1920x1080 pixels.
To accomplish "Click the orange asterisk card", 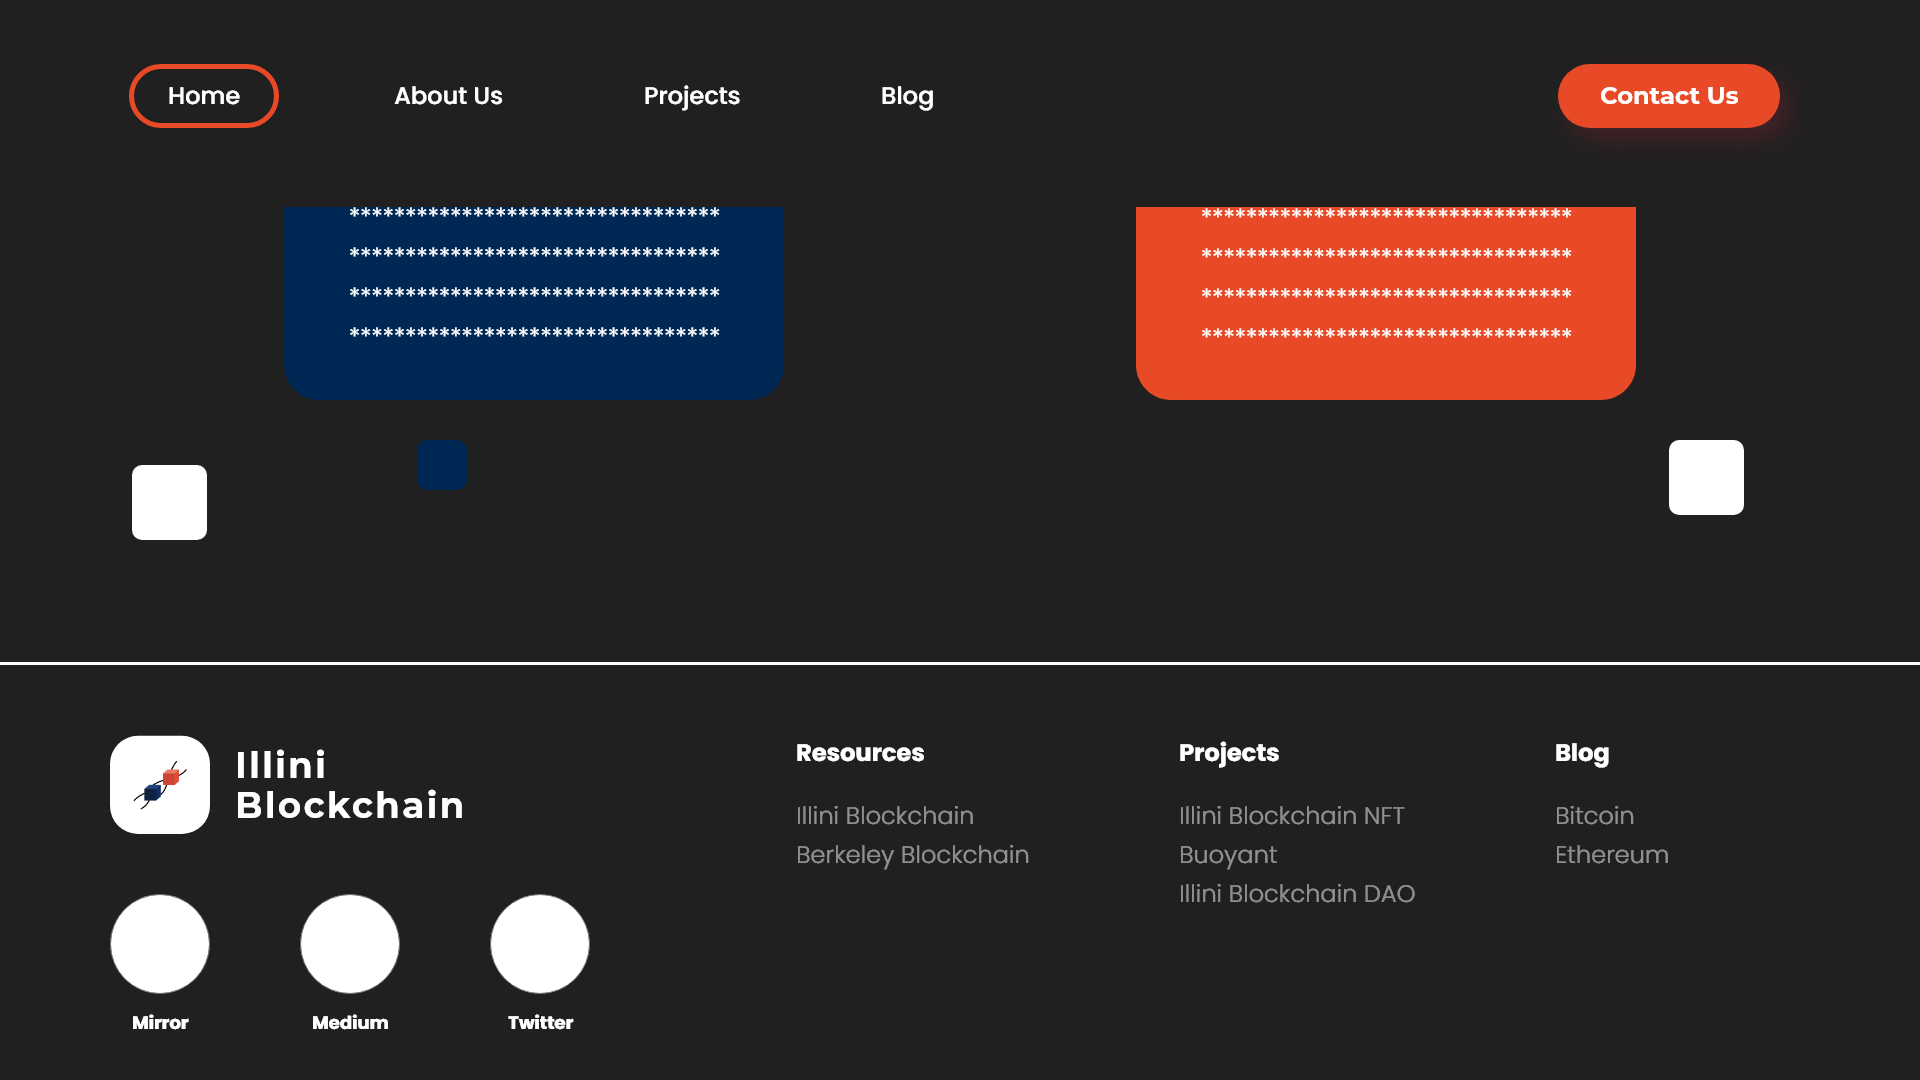I will [x=1386, y=300].
